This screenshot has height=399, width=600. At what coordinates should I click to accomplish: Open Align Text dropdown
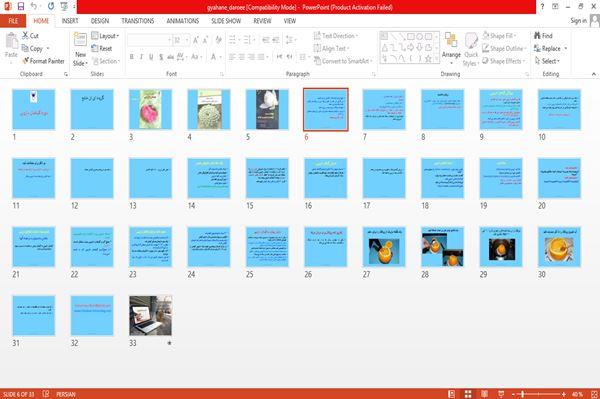coord(331,49)
